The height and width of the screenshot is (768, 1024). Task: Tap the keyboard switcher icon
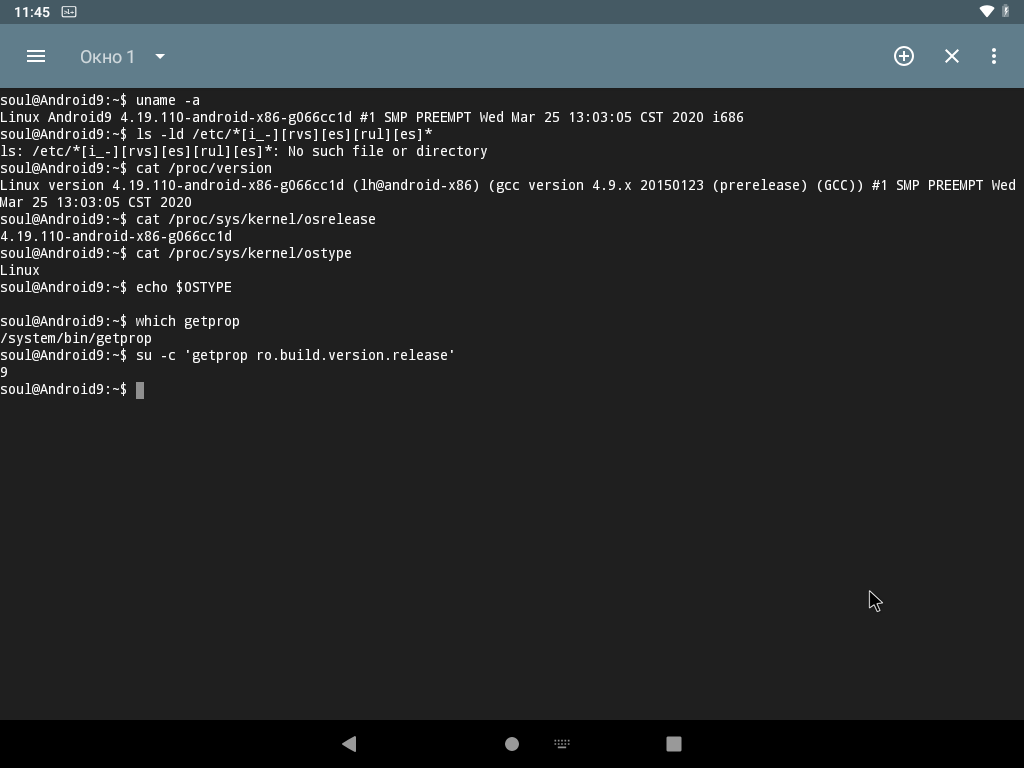(x=562, y=743)
